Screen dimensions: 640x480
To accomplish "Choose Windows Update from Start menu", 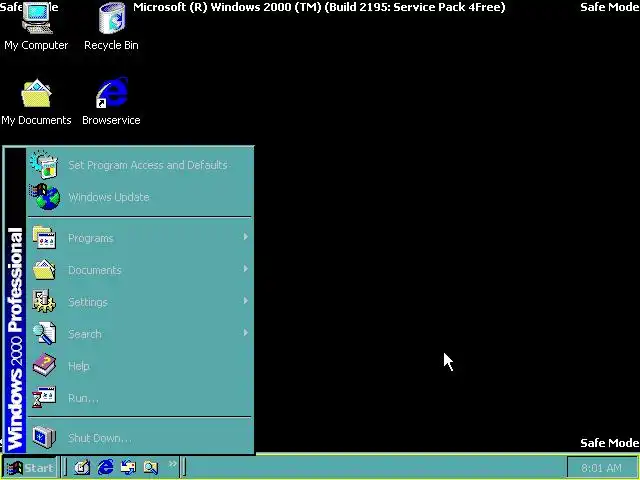I will click(x=140, y=197).
